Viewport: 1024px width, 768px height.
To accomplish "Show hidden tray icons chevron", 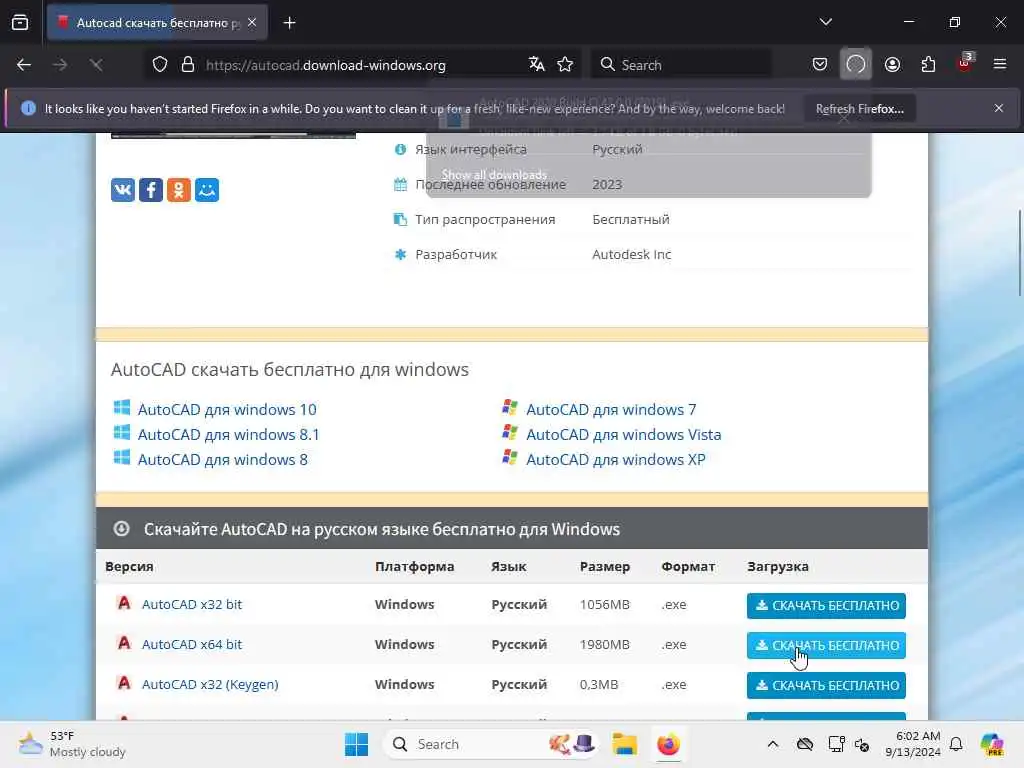I will (x=773, y=744).
